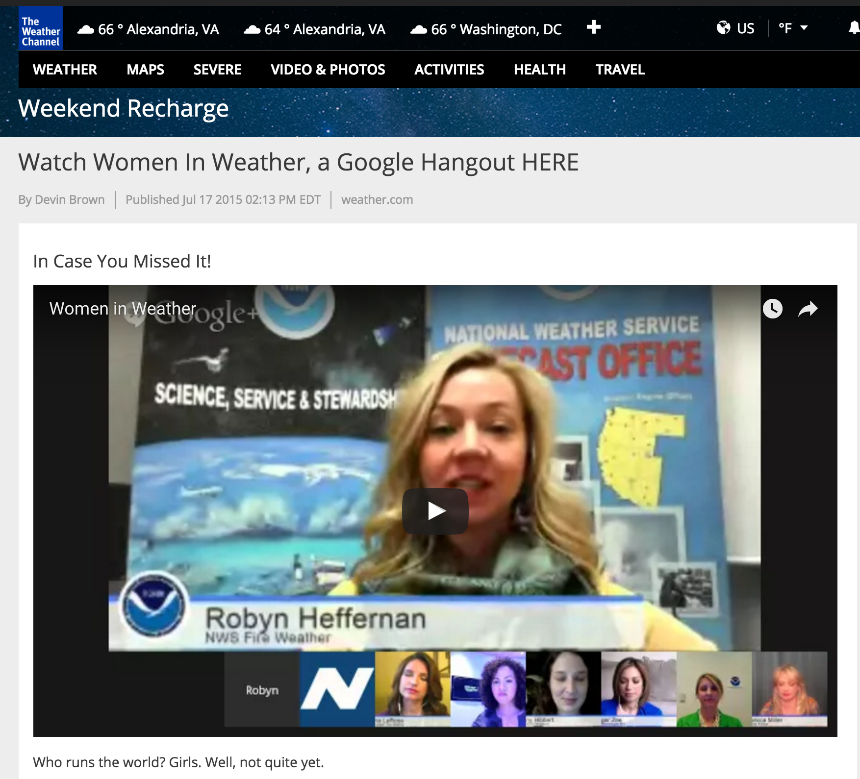Select the blue N logo participant tile
This screenshot has height=779, width=860.
coord(337,690)
